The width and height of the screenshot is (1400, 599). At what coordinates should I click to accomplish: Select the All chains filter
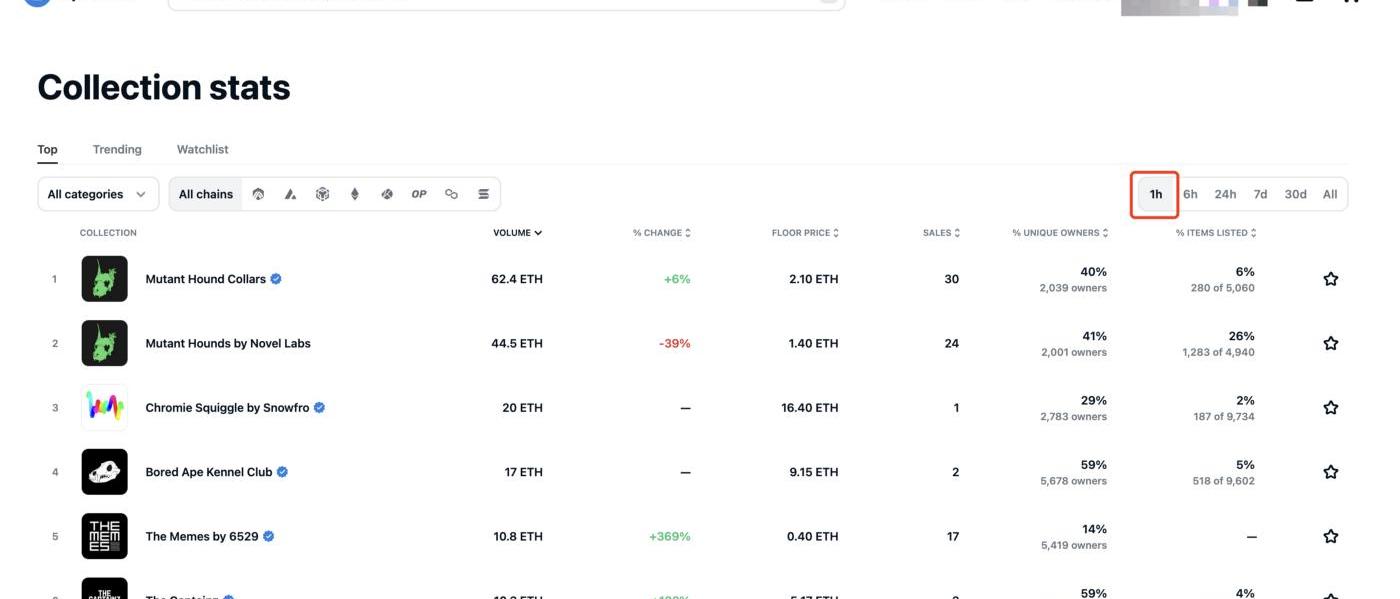pyautogui.click(x=206, y=194)
